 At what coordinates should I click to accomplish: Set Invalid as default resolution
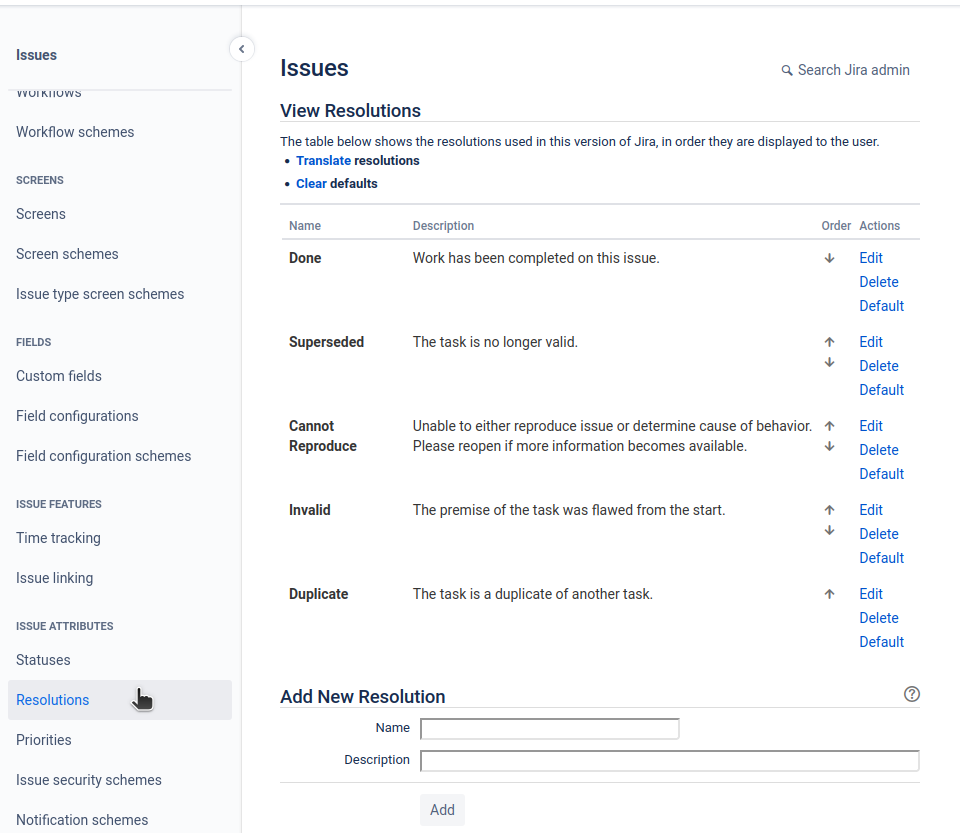(881, 558)
